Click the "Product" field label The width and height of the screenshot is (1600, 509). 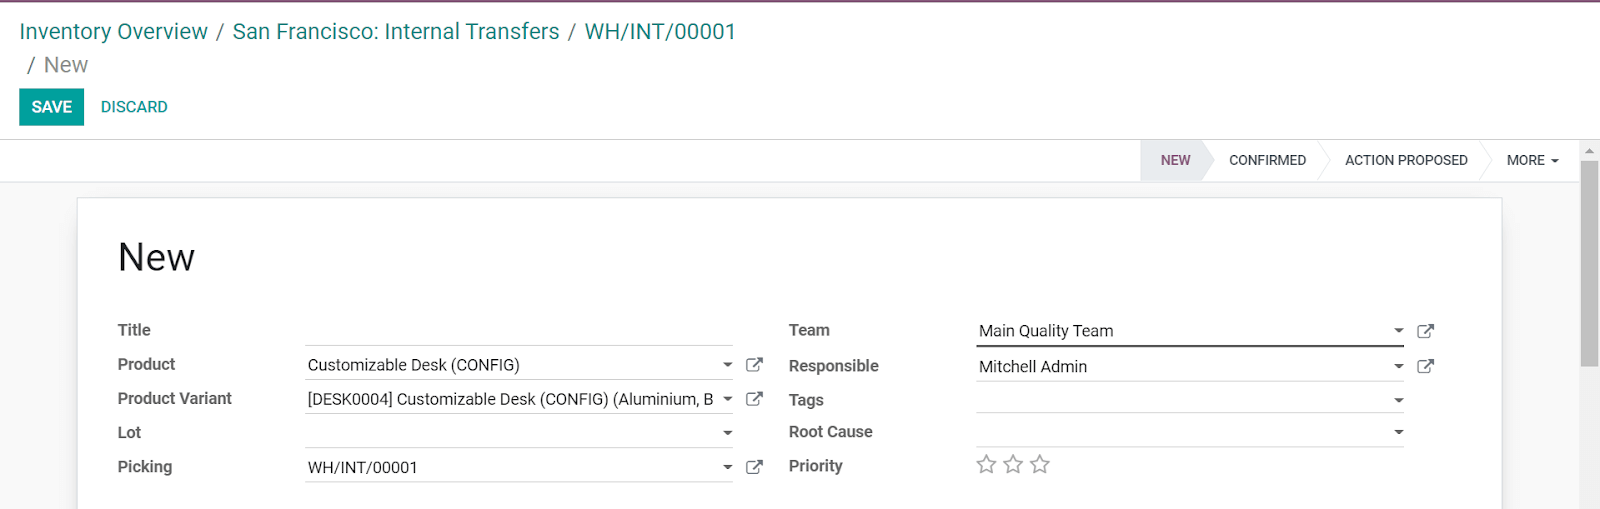pyautogui.click(x=146, y=364)
